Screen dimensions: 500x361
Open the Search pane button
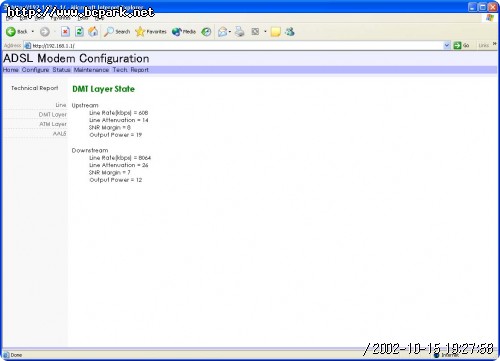tap(117, 32)
